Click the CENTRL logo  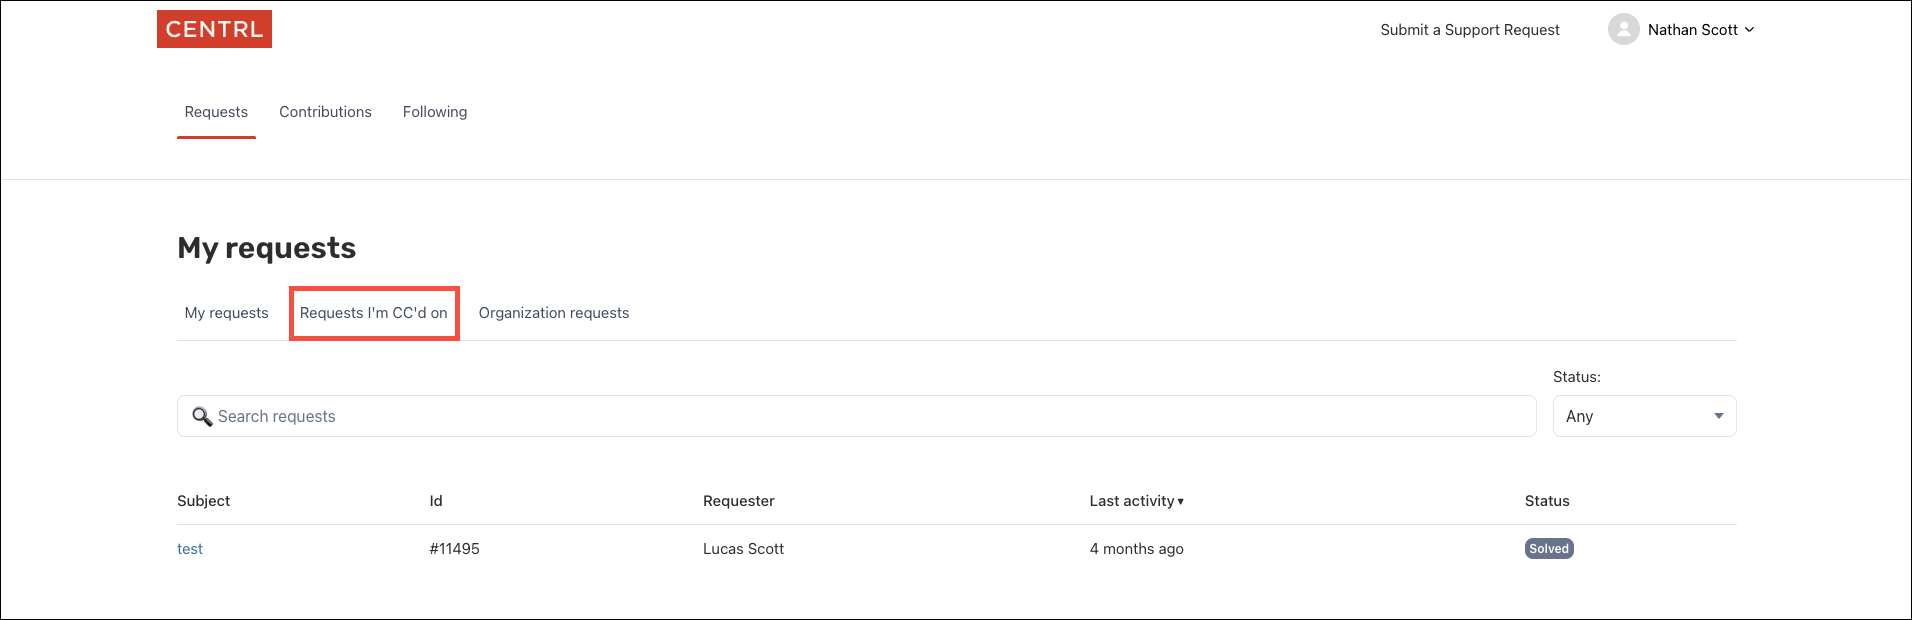[214, 29]
